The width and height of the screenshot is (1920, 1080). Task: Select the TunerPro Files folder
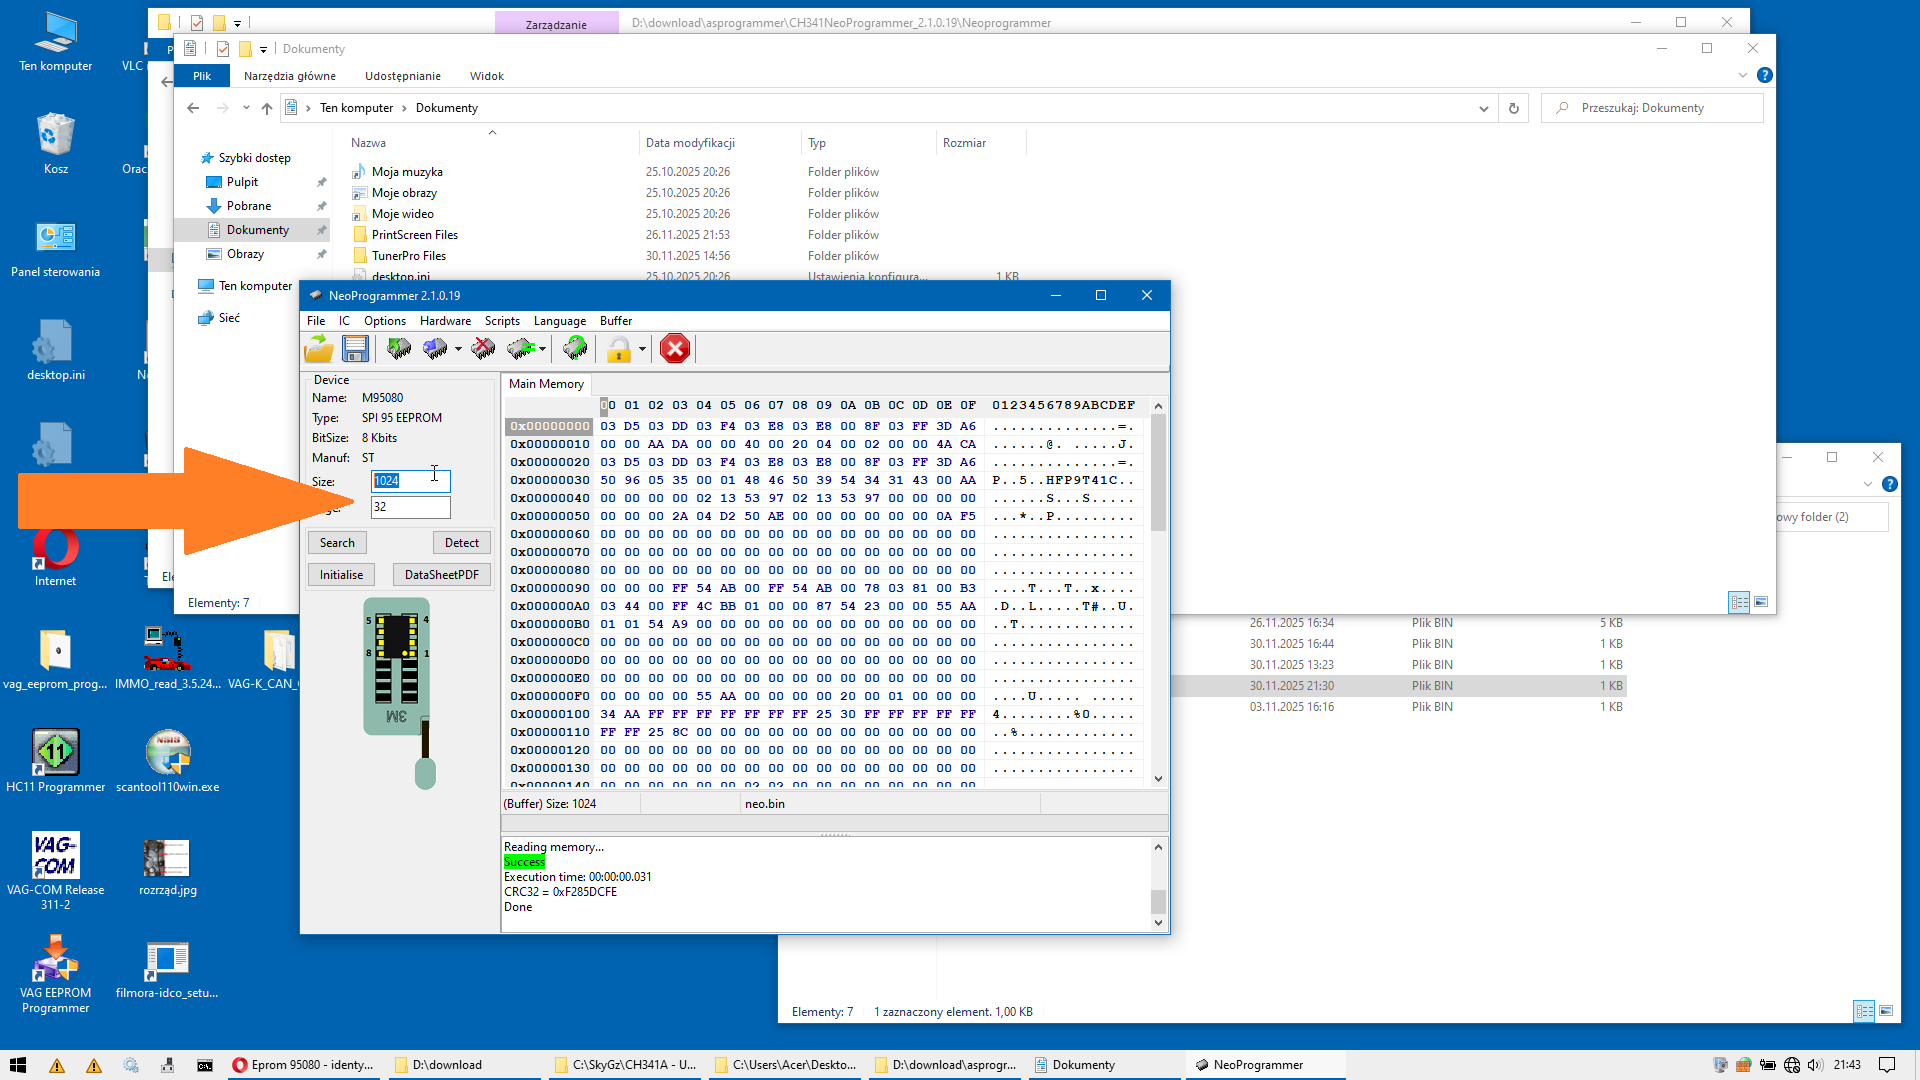pos(409,256)
